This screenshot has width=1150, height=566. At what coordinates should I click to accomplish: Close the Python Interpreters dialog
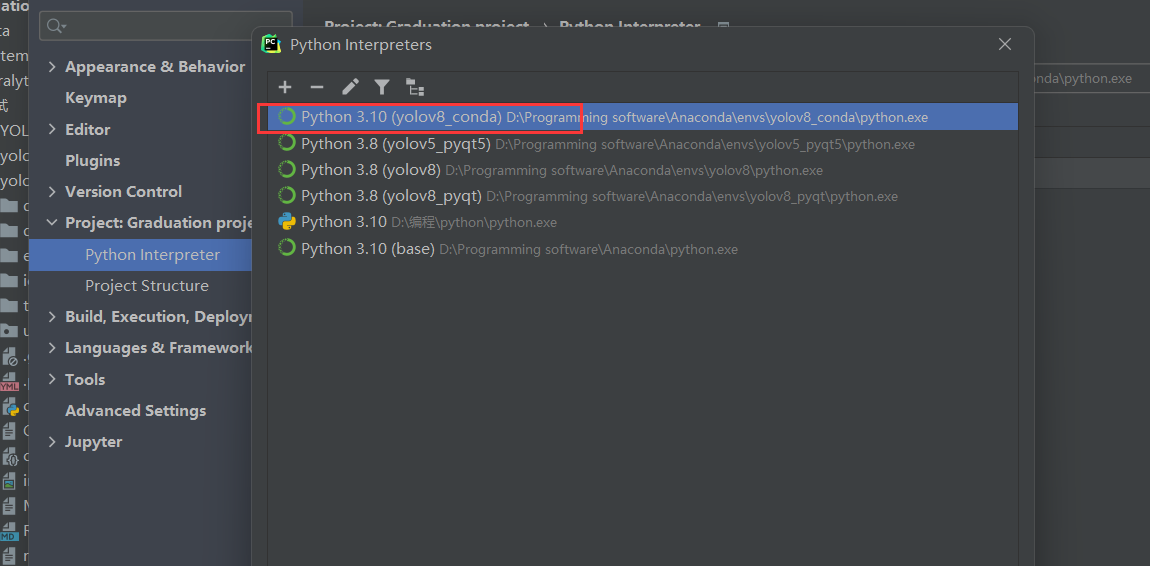(x=1005, y=45)
